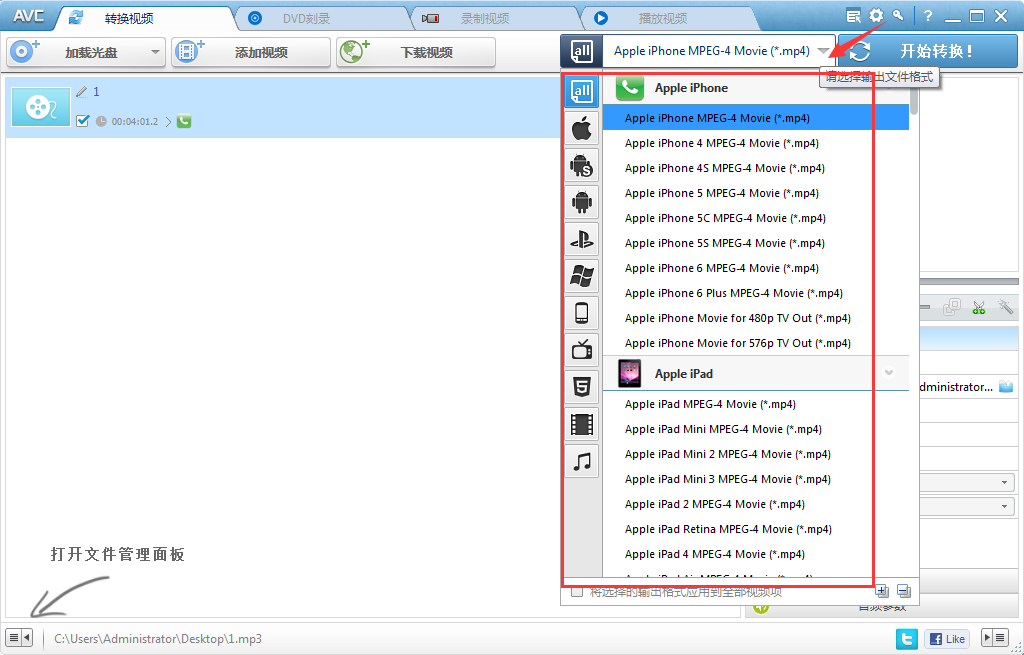The height and width of the screenshot is (655, 1024).
Task: Open the settings gear icon
Action: [x=876, y=16]
